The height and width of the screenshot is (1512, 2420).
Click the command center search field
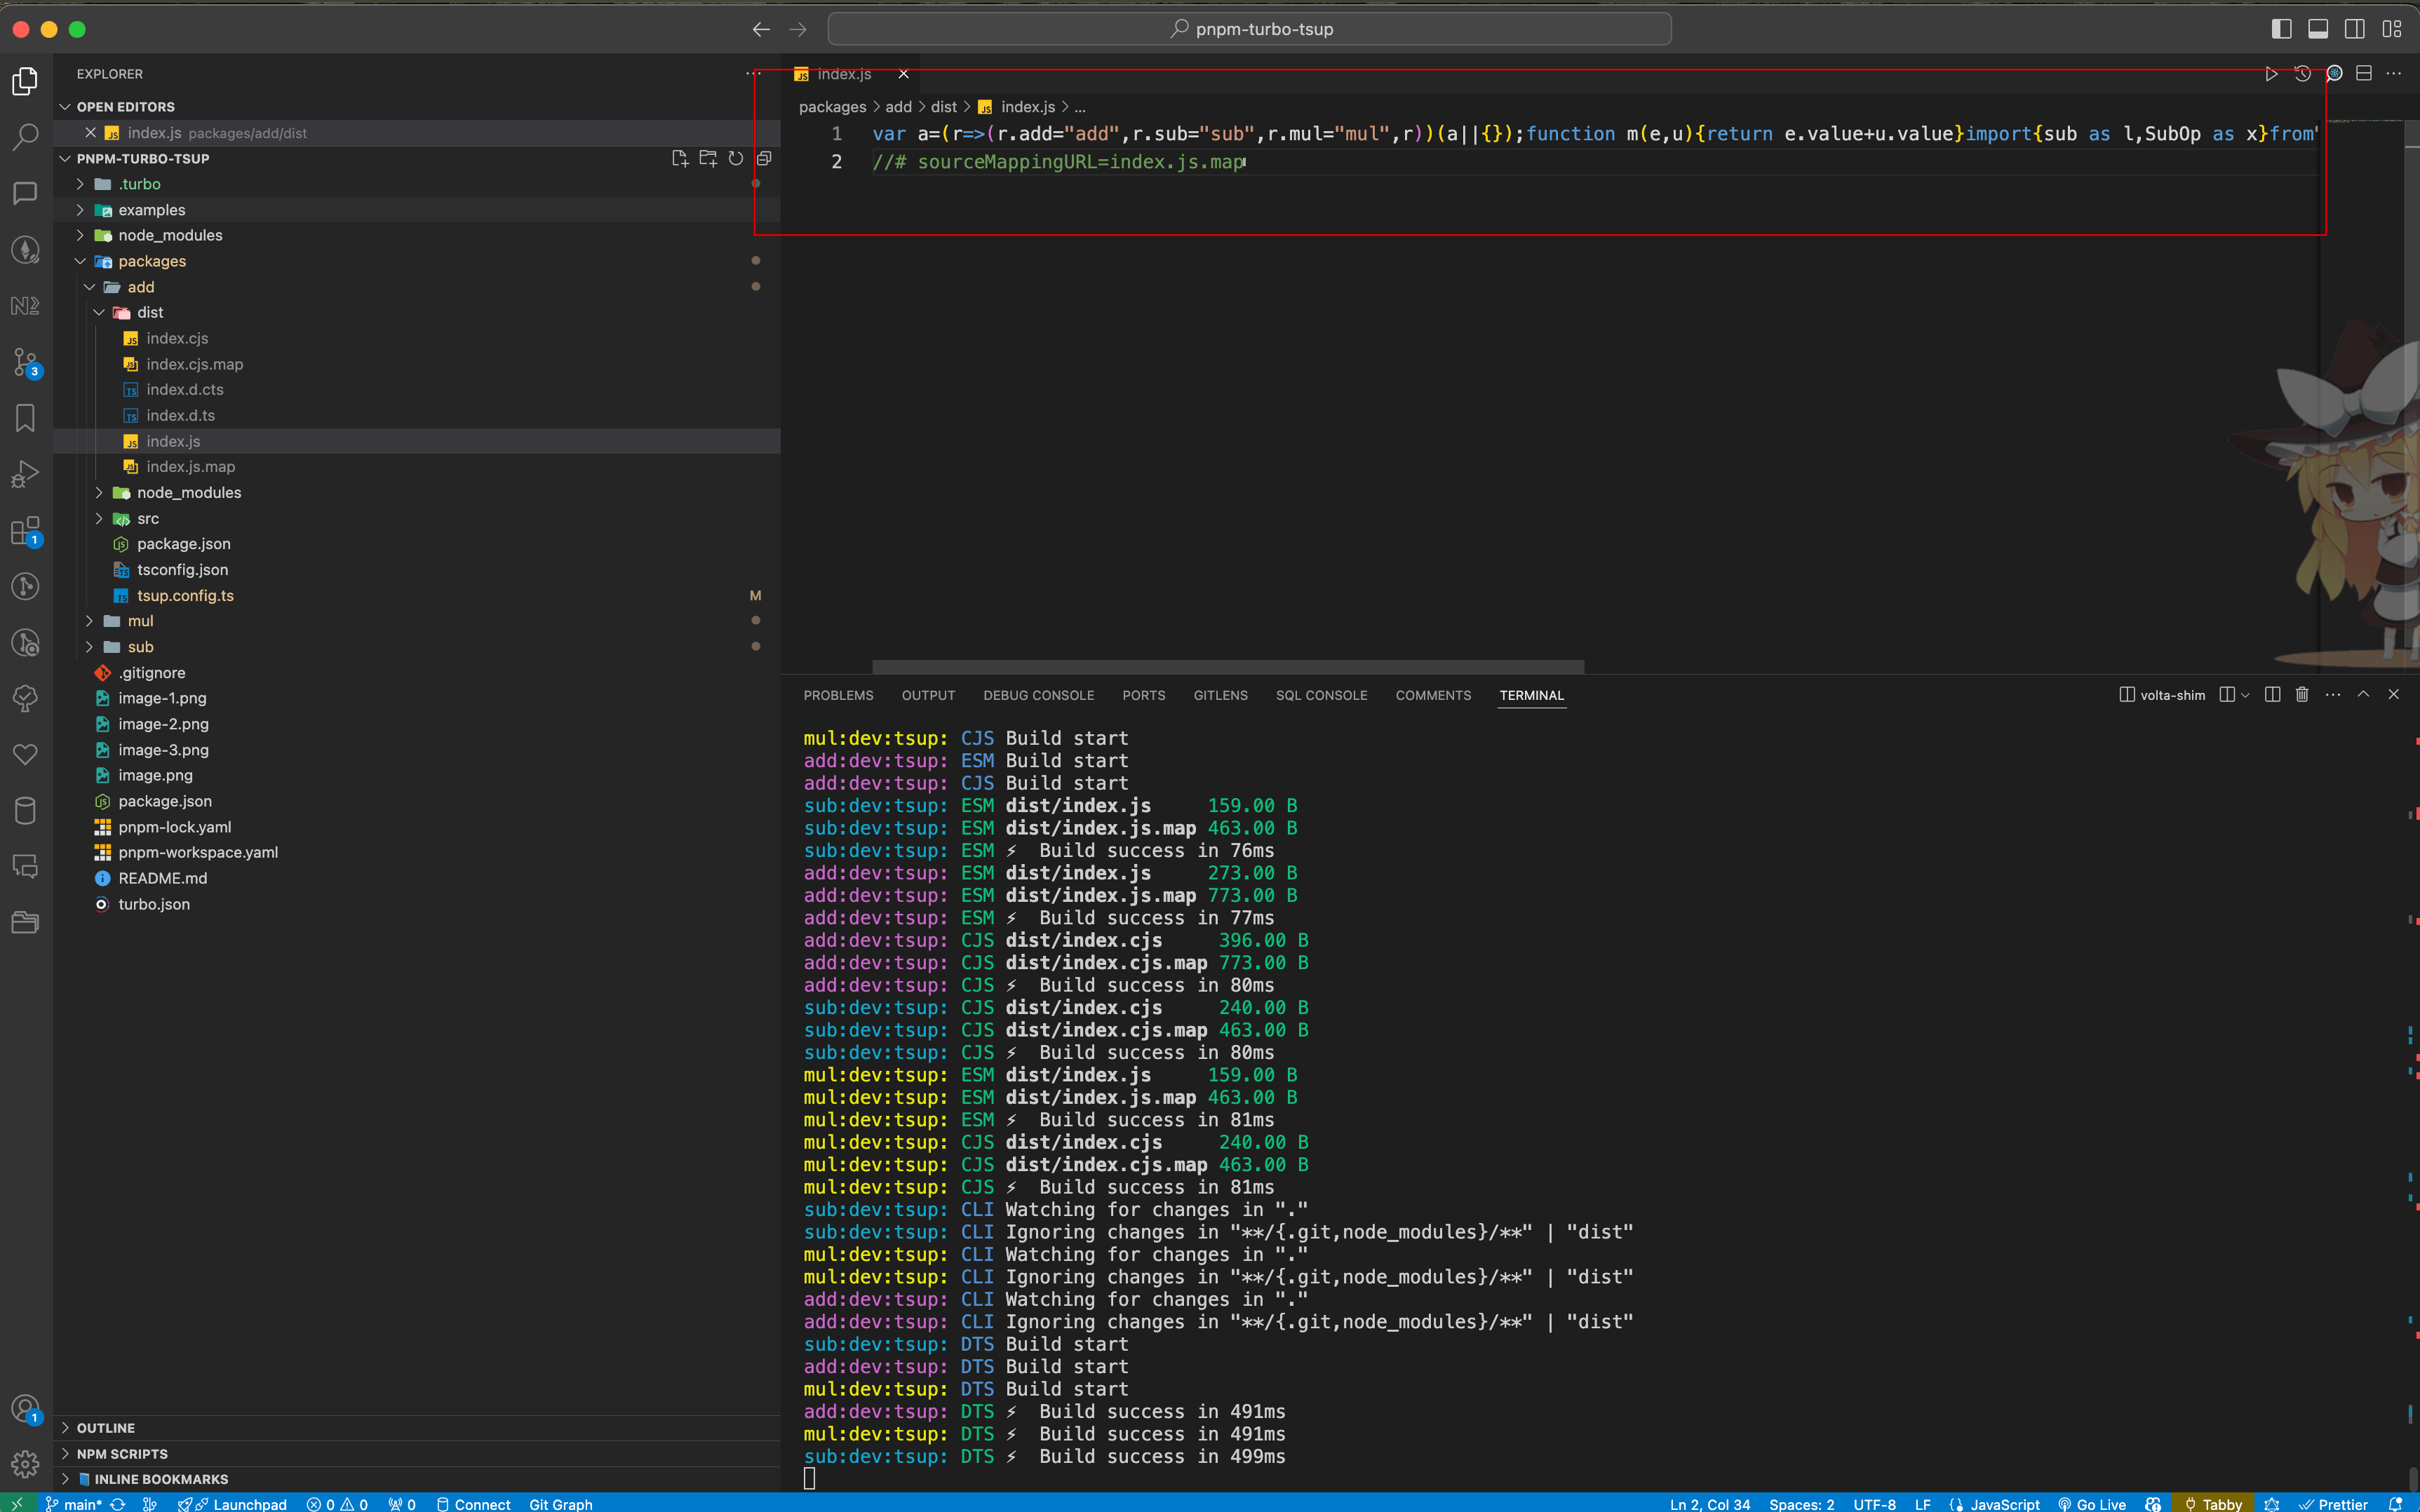coord(1249,29)
